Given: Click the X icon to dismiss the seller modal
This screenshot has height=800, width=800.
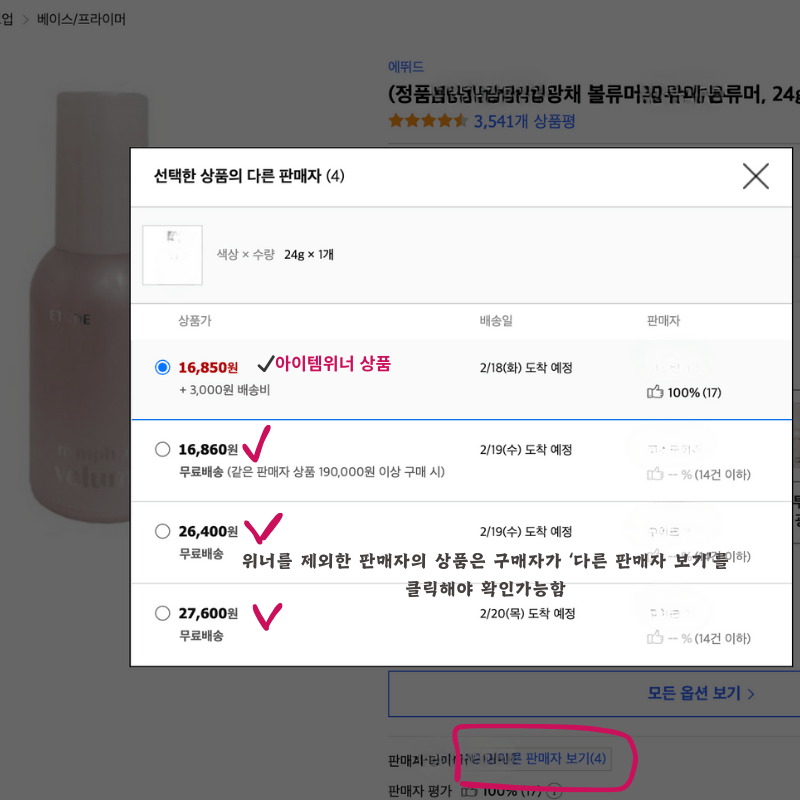Looking at the screenshot, I should pos(756,176).
